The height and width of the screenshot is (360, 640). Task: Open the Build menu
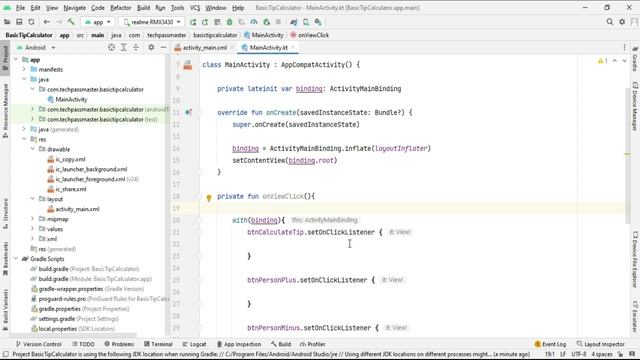point(143,8)
